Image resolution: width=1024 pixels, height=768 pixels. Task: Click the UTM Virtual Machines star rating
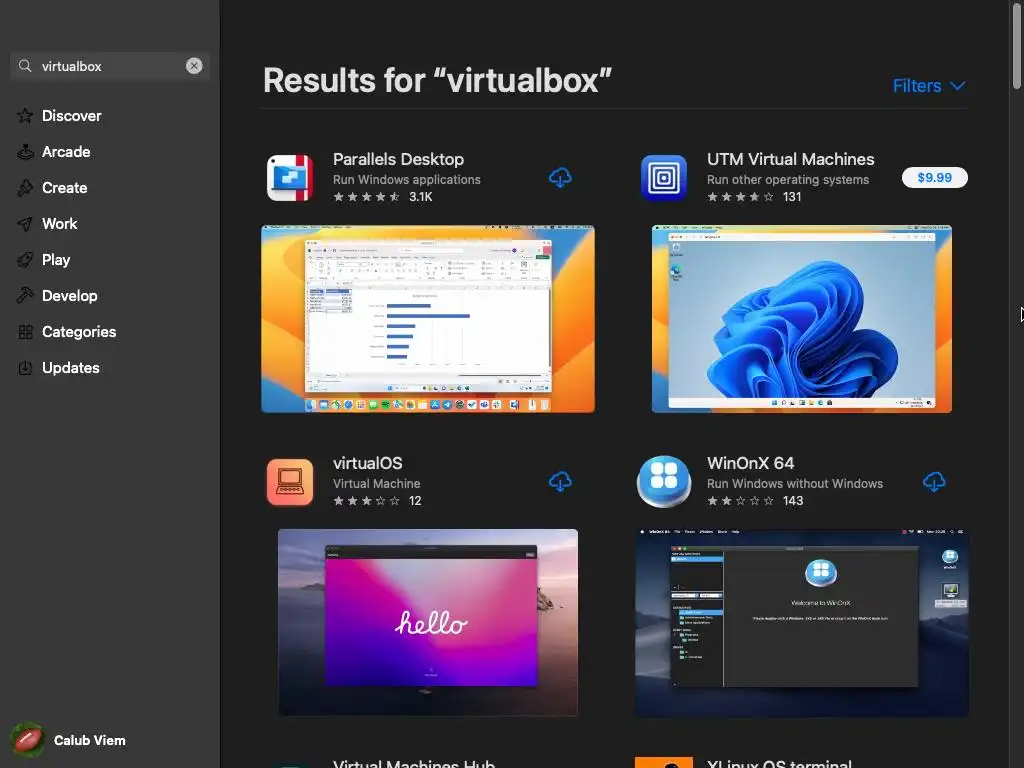(741, 197)
